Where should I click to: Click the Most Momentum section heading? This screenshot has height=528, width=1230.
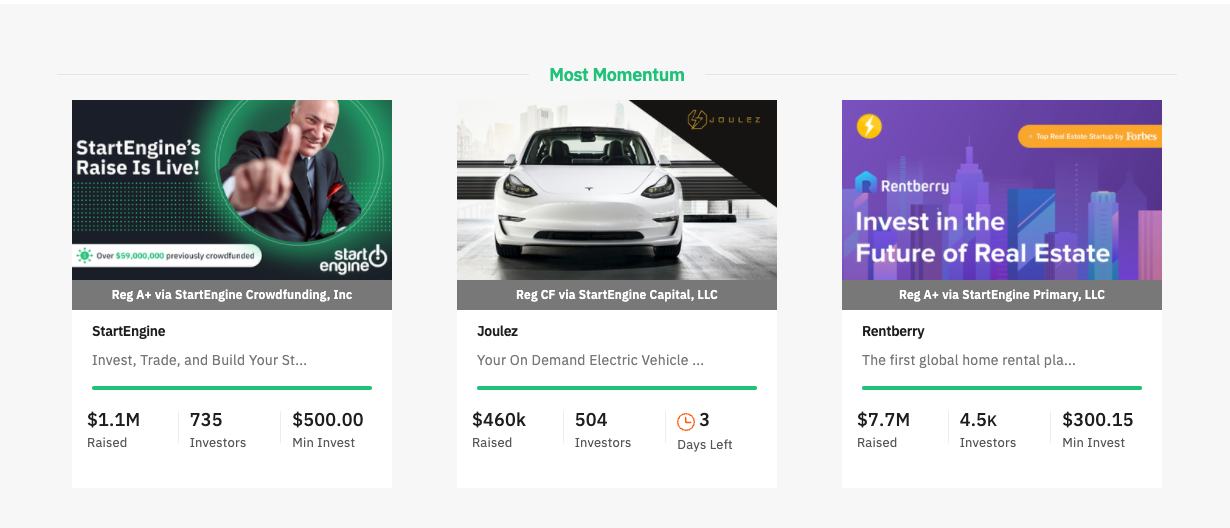[617, 75]
